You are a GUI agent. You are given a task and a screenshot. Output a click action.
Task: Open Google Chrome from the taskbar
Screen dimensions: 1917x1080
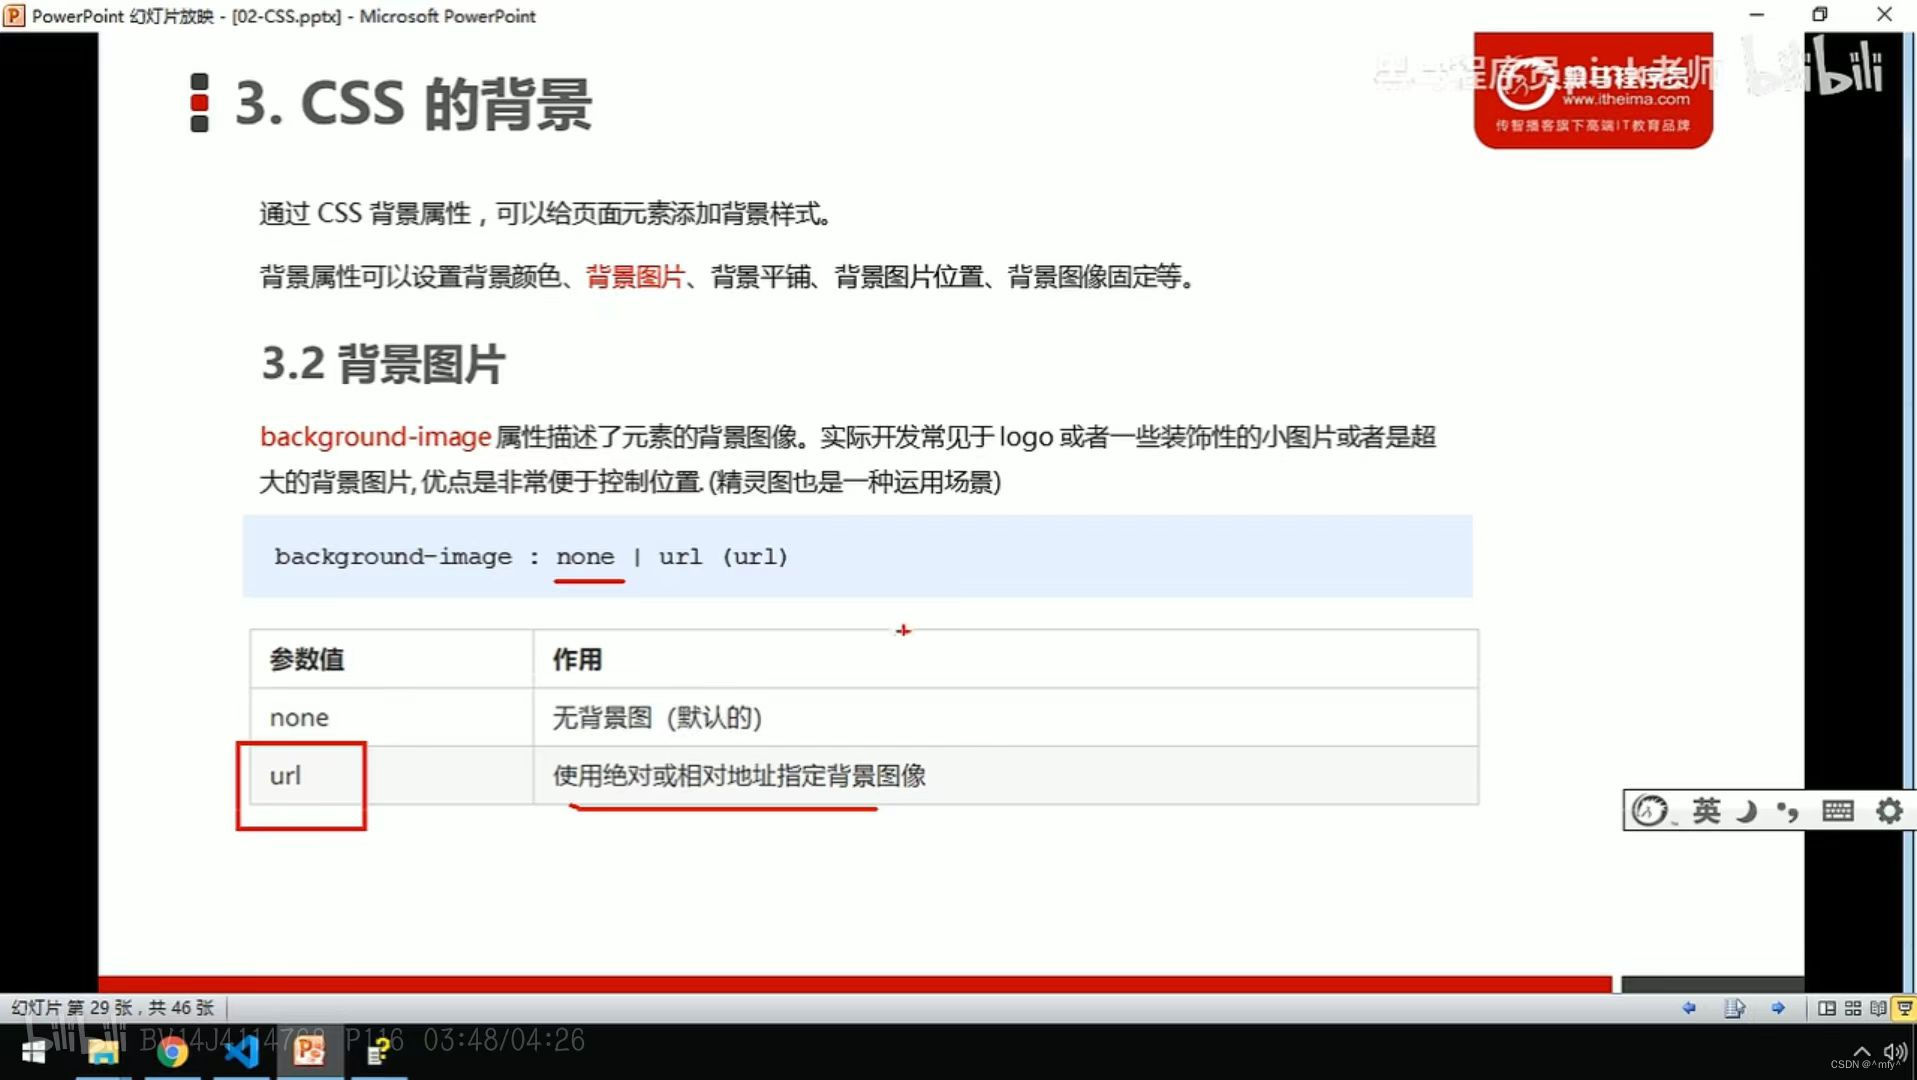click(x=172, y=1052)
